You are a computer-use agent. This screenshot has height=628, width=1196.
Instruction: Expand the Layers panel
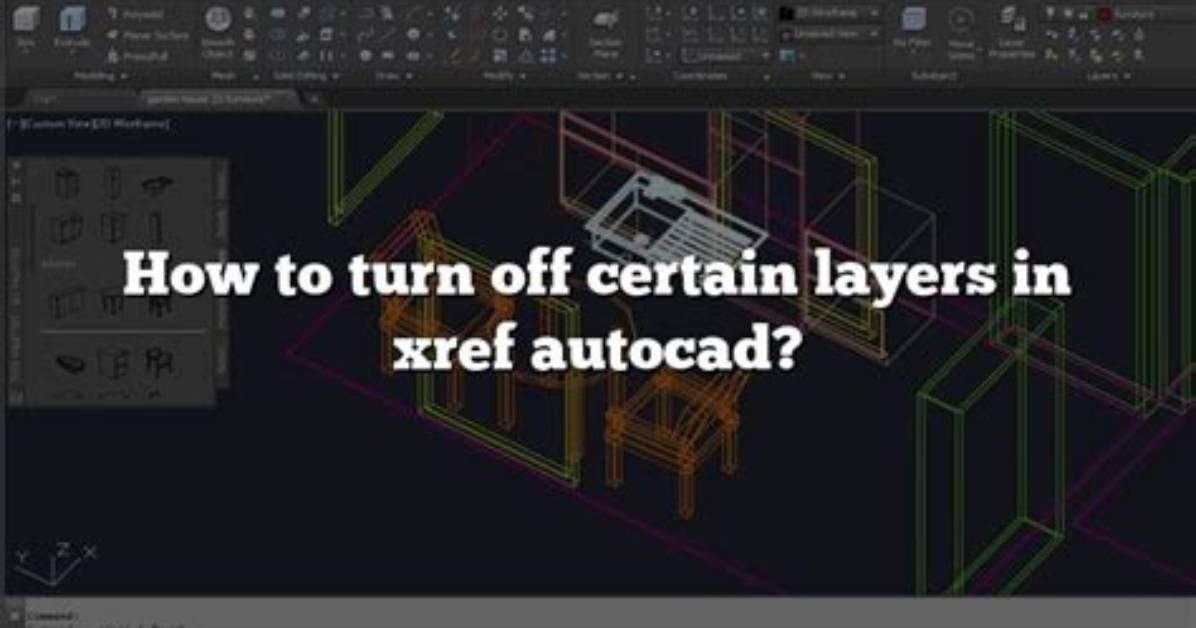tap(1111, 76)
